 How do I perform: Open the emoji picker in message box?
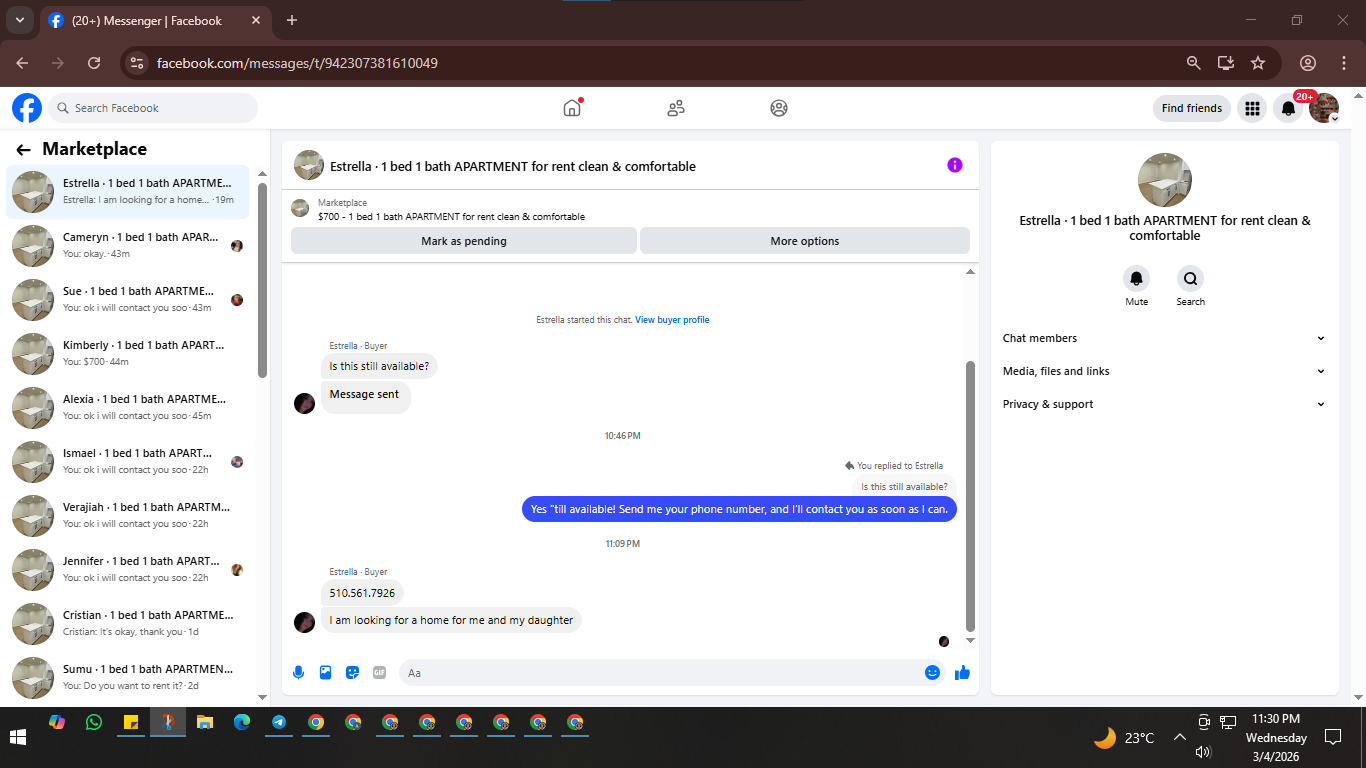[x=932, y=673]
